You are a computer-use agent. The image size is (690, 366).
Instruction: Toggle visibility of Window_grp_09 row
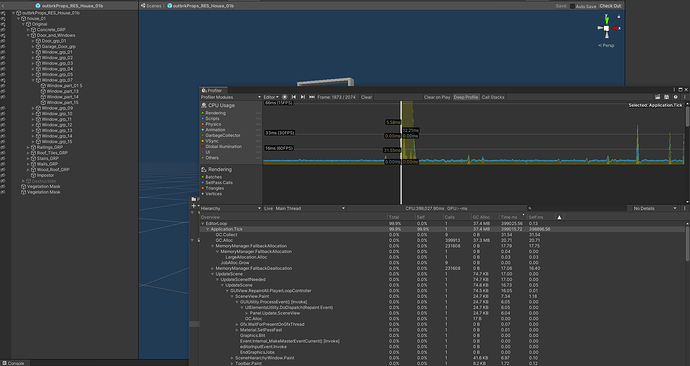(x=3, y=108)
